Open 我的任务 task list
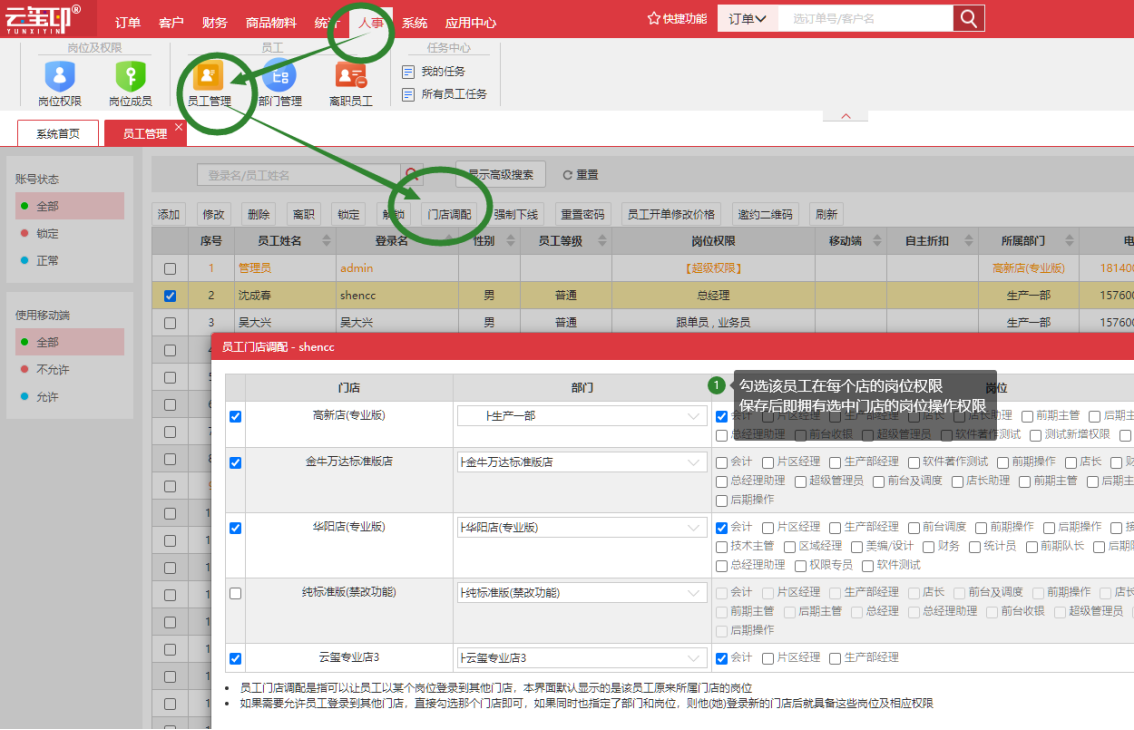The height and width of the screenshot is (730, 1134). 434,72
